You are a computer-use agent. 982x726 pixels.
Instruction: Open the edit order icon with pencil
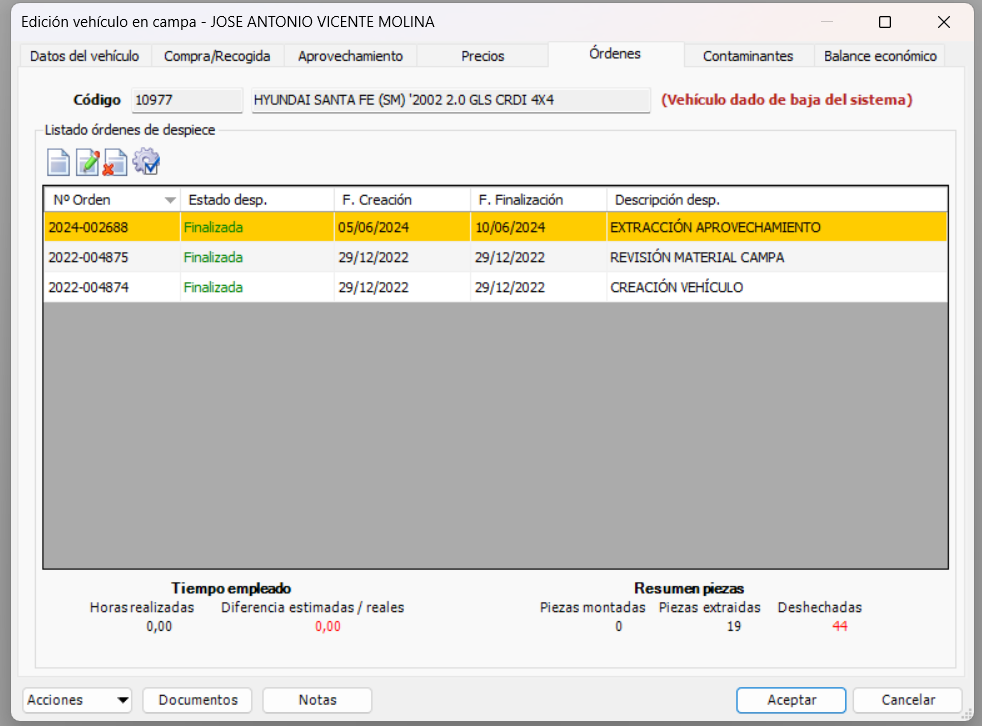coord(87,161)
